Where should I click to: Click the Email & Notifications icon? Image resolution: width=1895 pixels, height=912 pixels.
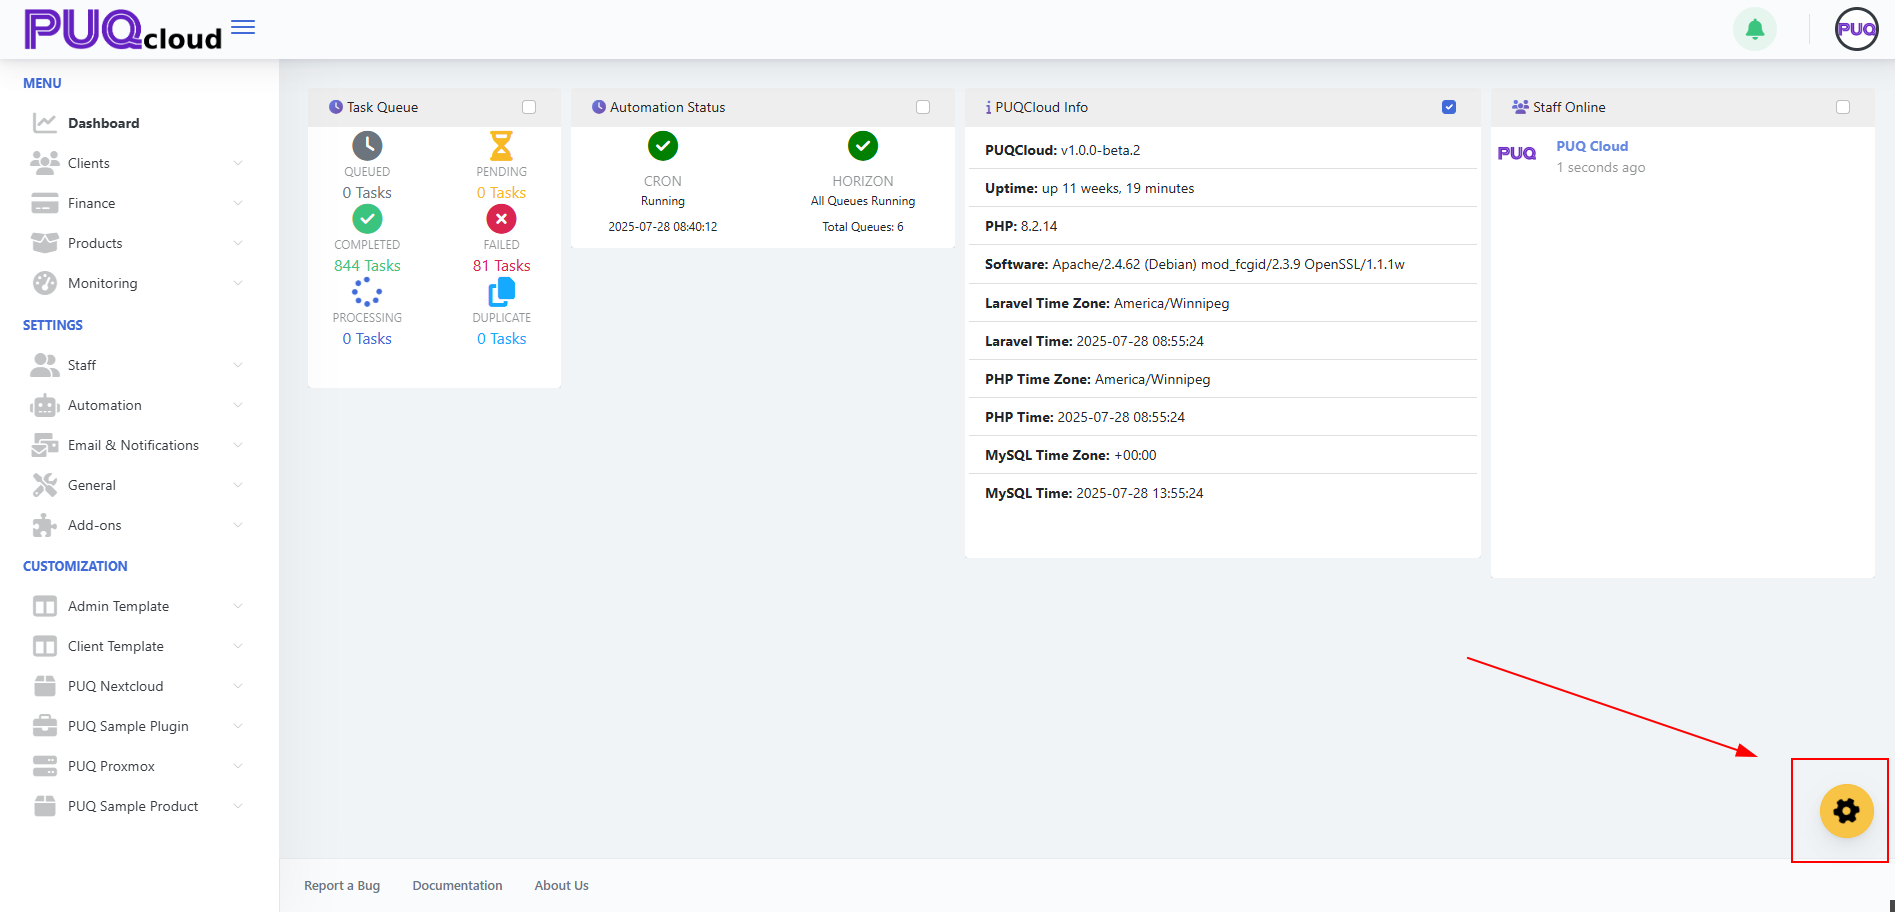tap(45, 445)
